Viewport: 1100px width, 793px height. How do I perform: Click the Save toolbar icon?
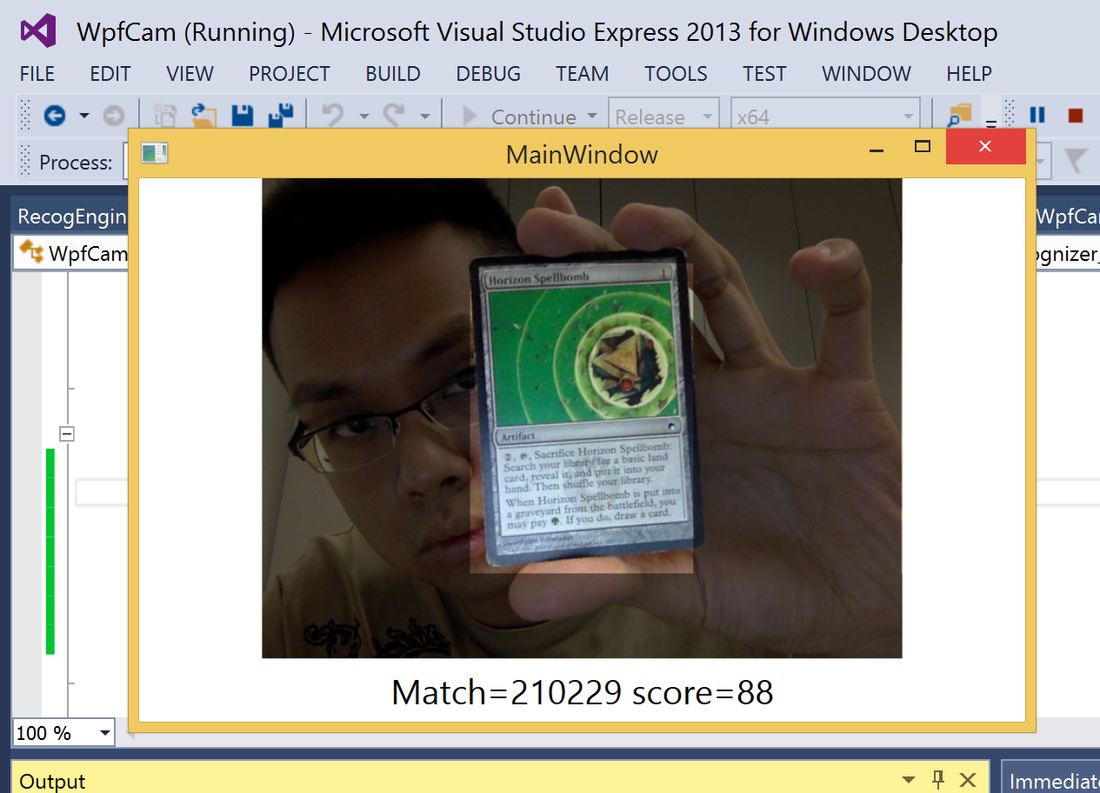coord(241,113)
